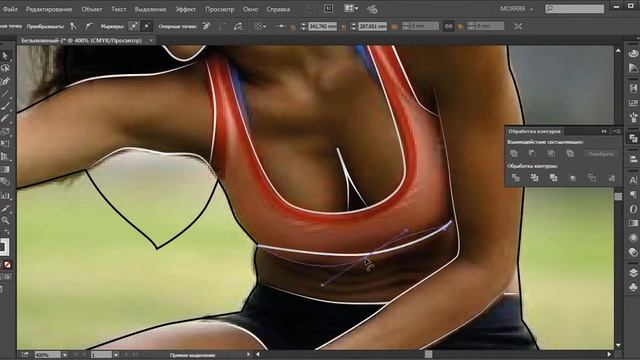Open the artboard number dropdown in status bar
This screenshot has height=360, width=640.
pyautogui.click(x=116, y=355)
